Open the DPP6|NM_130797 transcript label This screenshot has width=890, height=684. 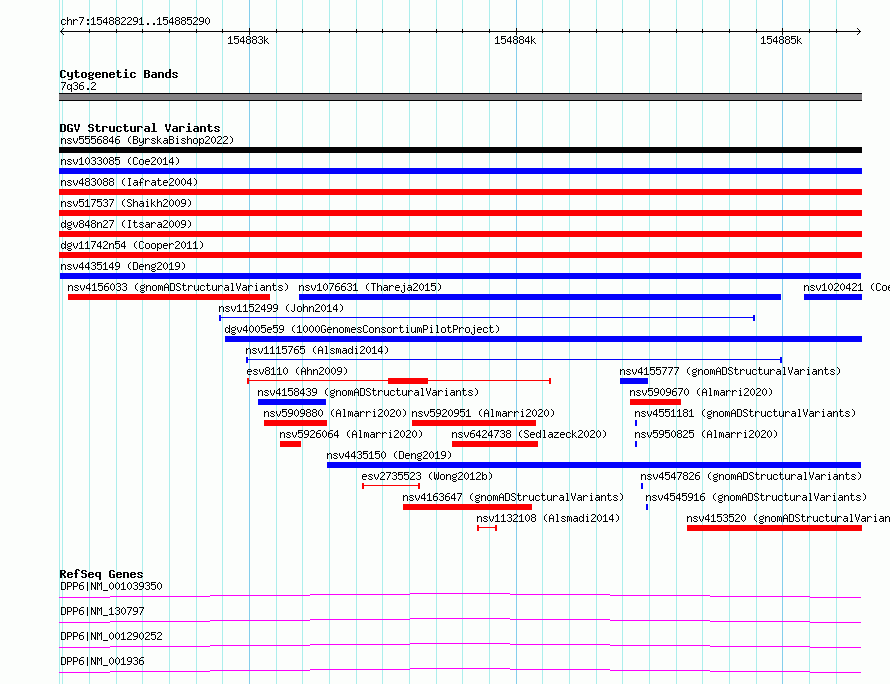102,611
